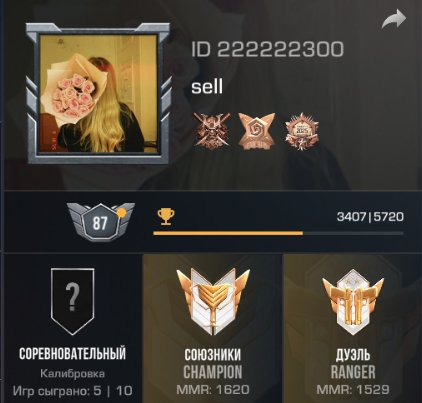Screen dimensions: 422x403
Task: Click the Ranger pistols rank emblem
Action: (x=353, y=306)
